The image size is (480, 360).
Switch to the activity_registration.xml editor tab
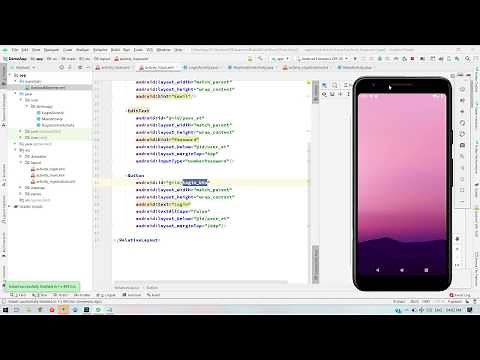tap(307, 68)
